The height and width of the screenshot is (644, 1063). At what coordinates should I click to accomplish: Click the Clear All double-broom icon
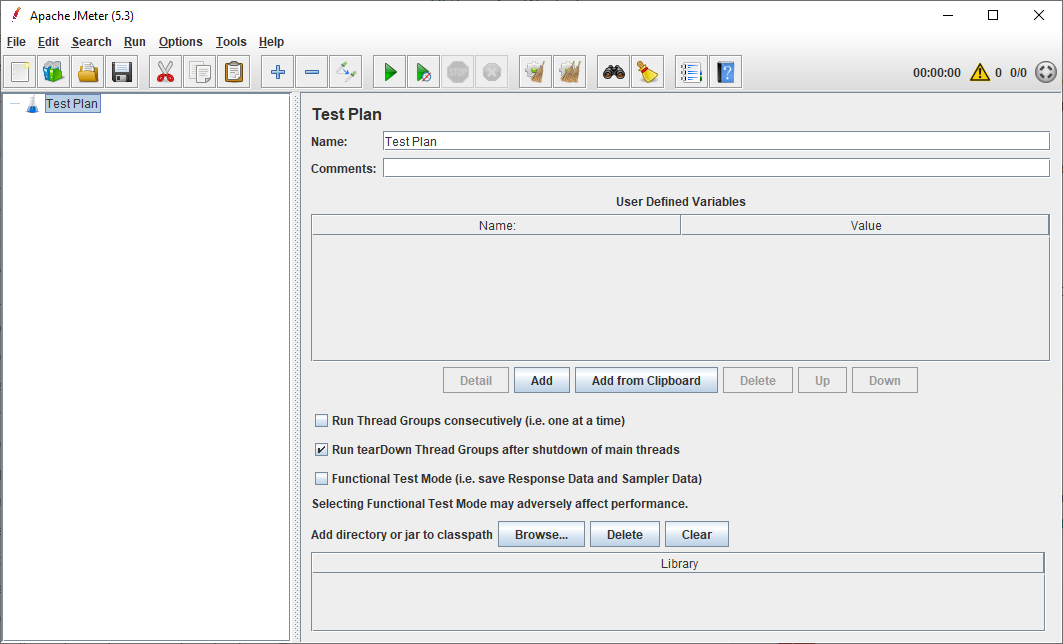[x=570, y=72]
